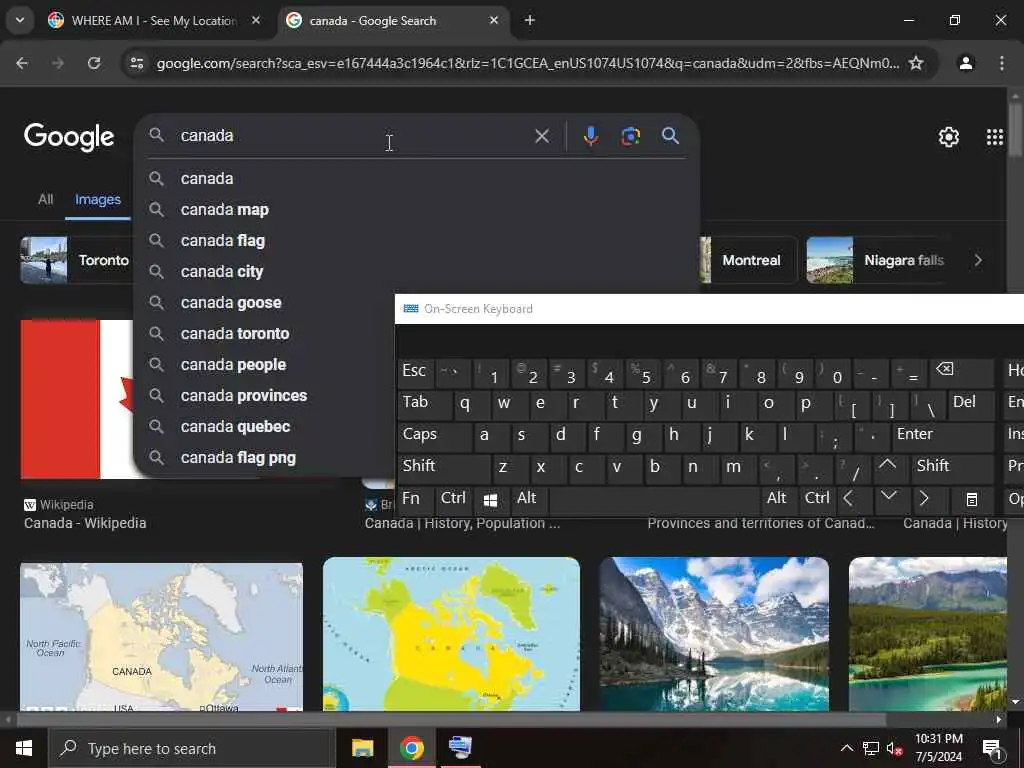
Task: Select the canada map suggestion
Action: pyautogui.click(x=418, y=210)
